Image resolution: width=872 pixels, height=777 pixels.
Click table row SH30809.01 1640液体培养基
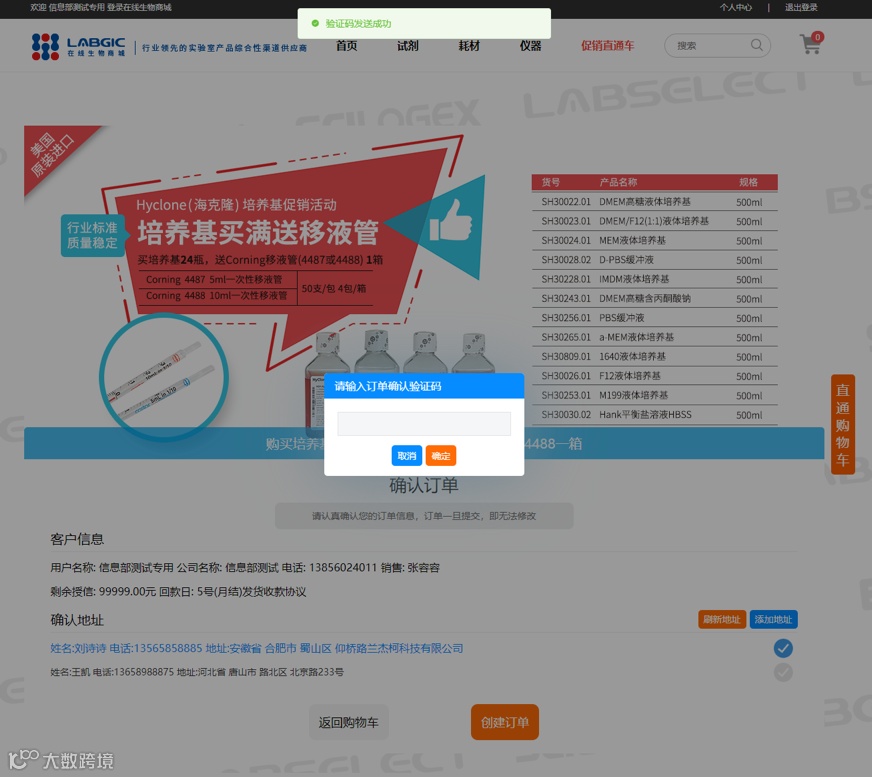655,356
